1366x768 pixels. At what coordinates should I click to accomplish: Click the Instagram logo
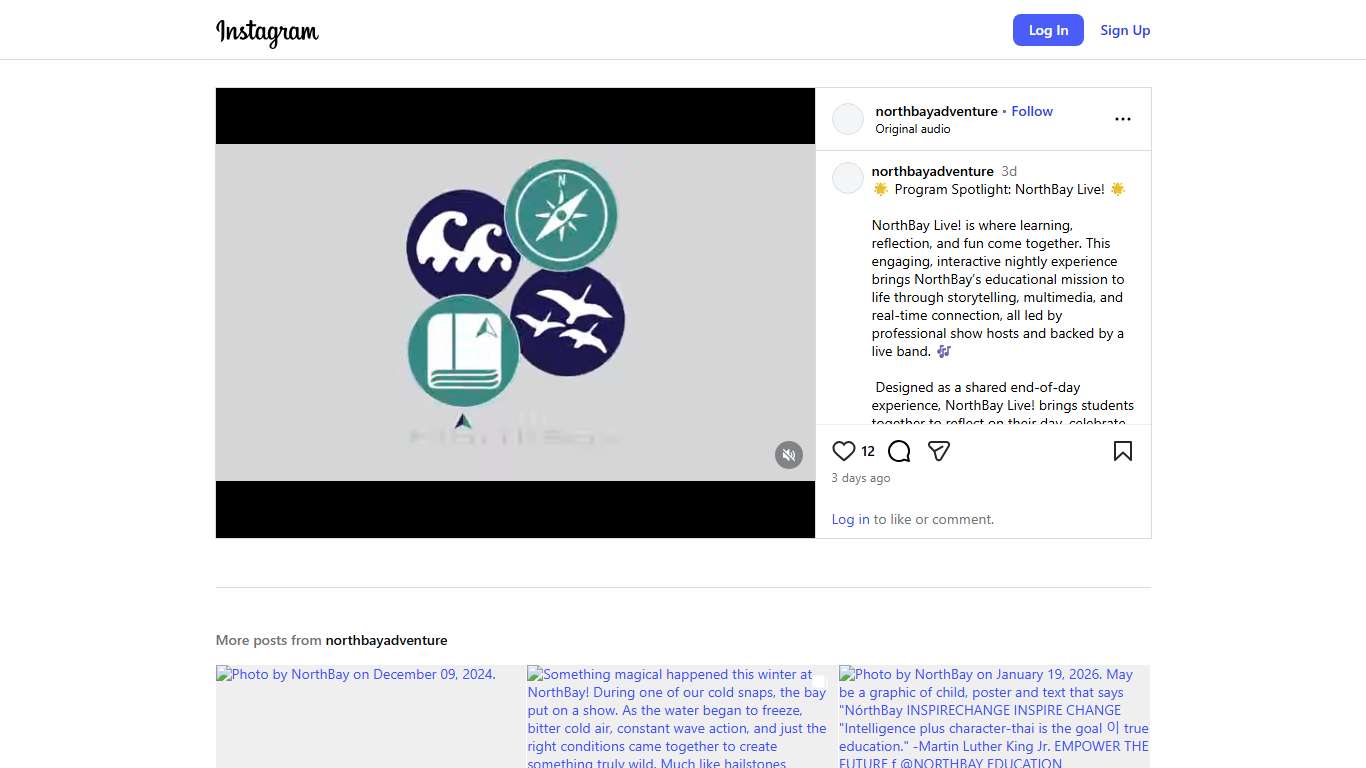pyautogui.click(x=267, y=31)
